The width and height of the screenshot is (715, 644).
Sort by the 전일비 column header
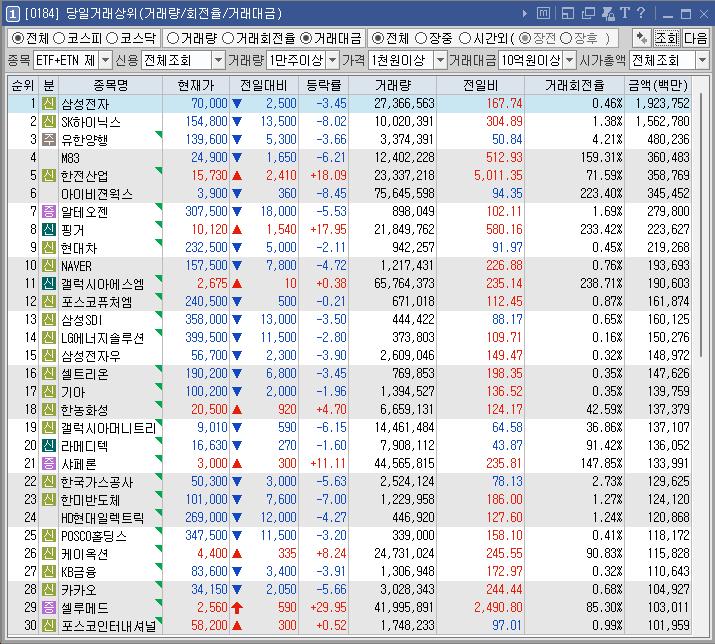(480, 85)
